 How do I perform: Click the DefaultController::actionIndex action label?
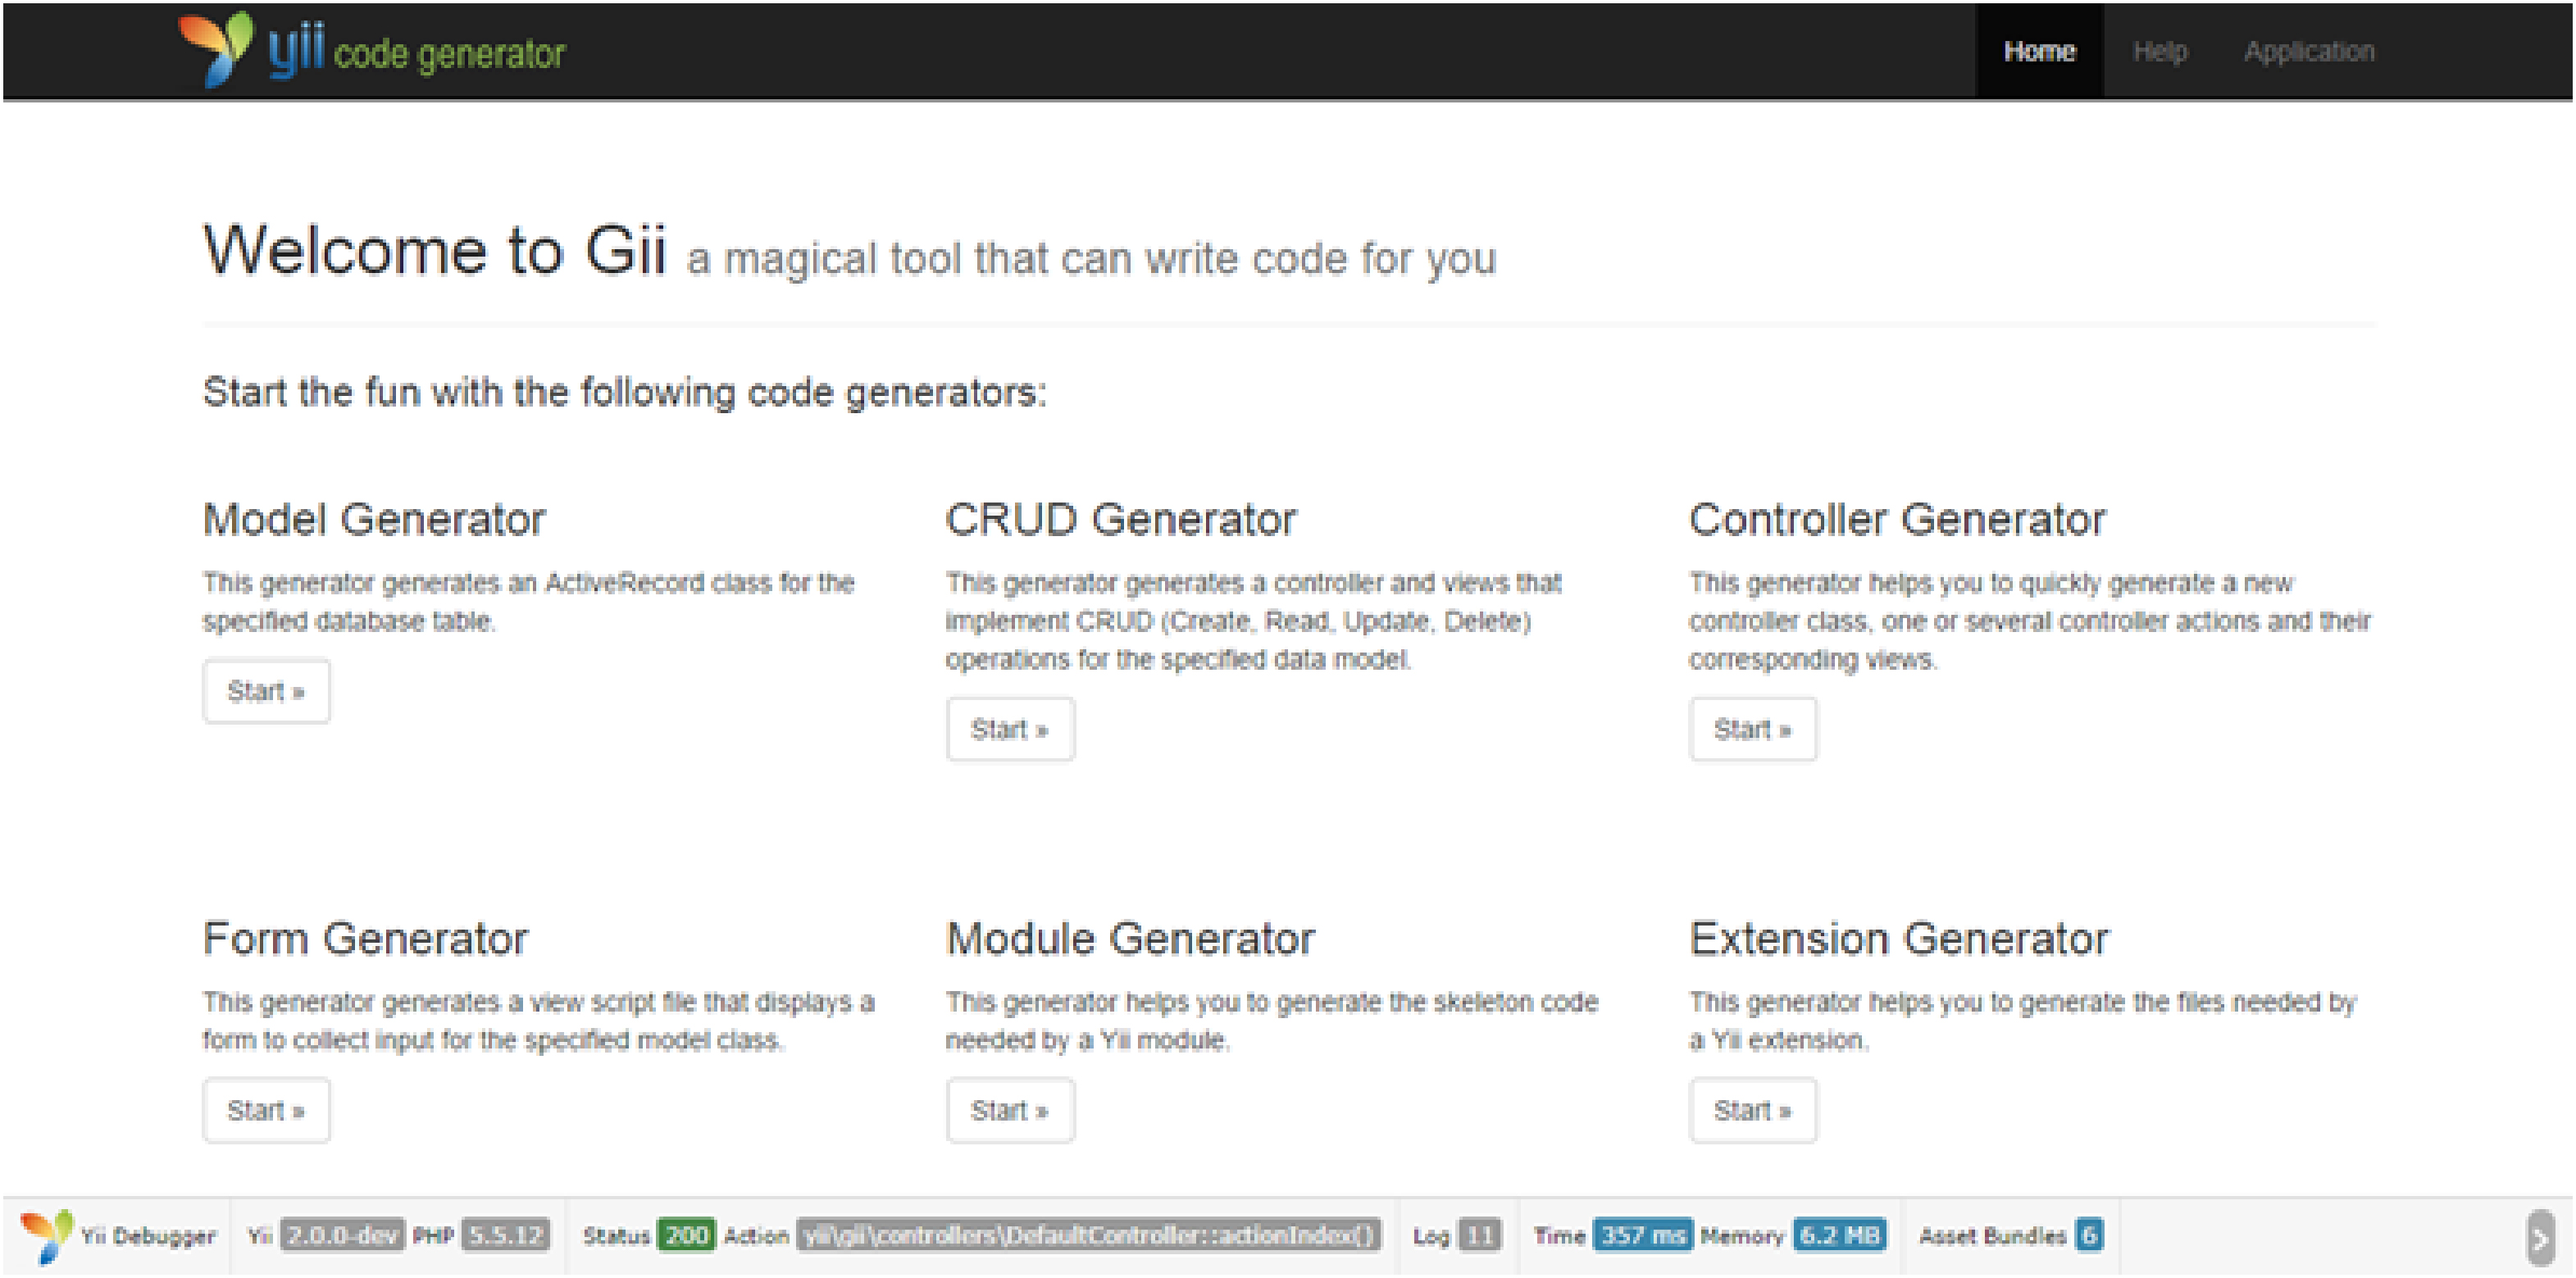(x=1089, y=1236)
